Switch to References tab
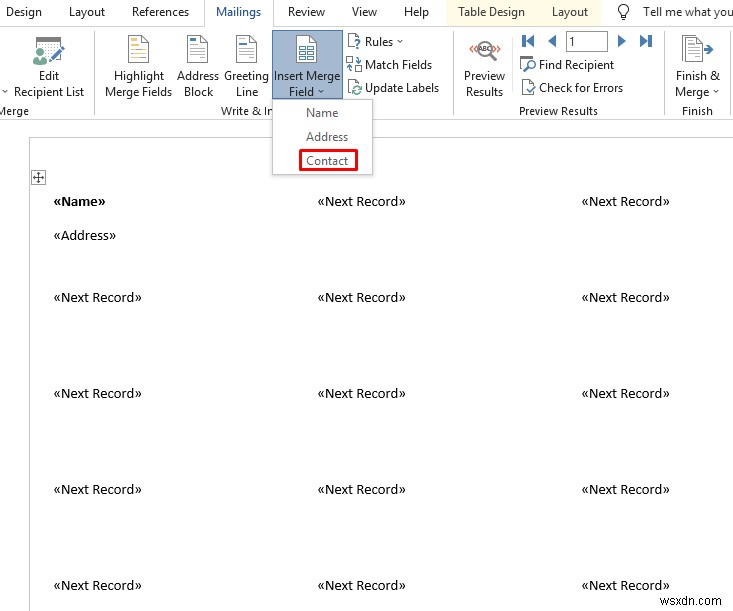The height and width of the screenshot is (611, 733). click(160, 12)
